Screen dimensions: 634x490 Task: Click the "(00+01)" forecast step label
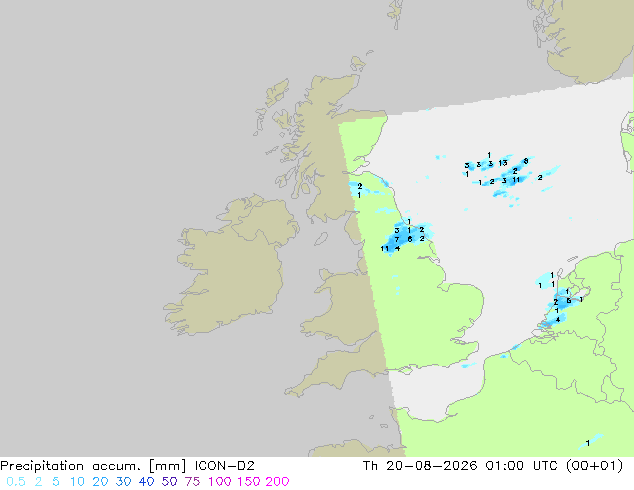click(x=595, y=466)
